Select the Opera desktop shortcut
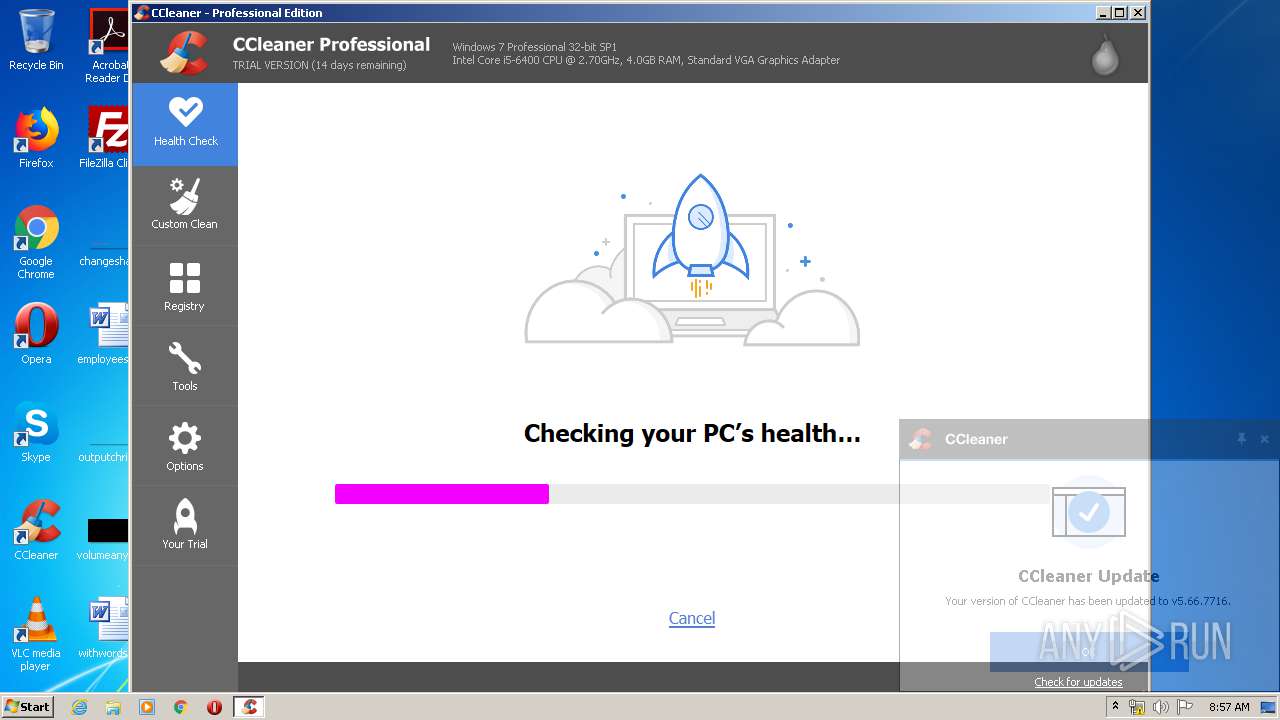 (36, 334)
